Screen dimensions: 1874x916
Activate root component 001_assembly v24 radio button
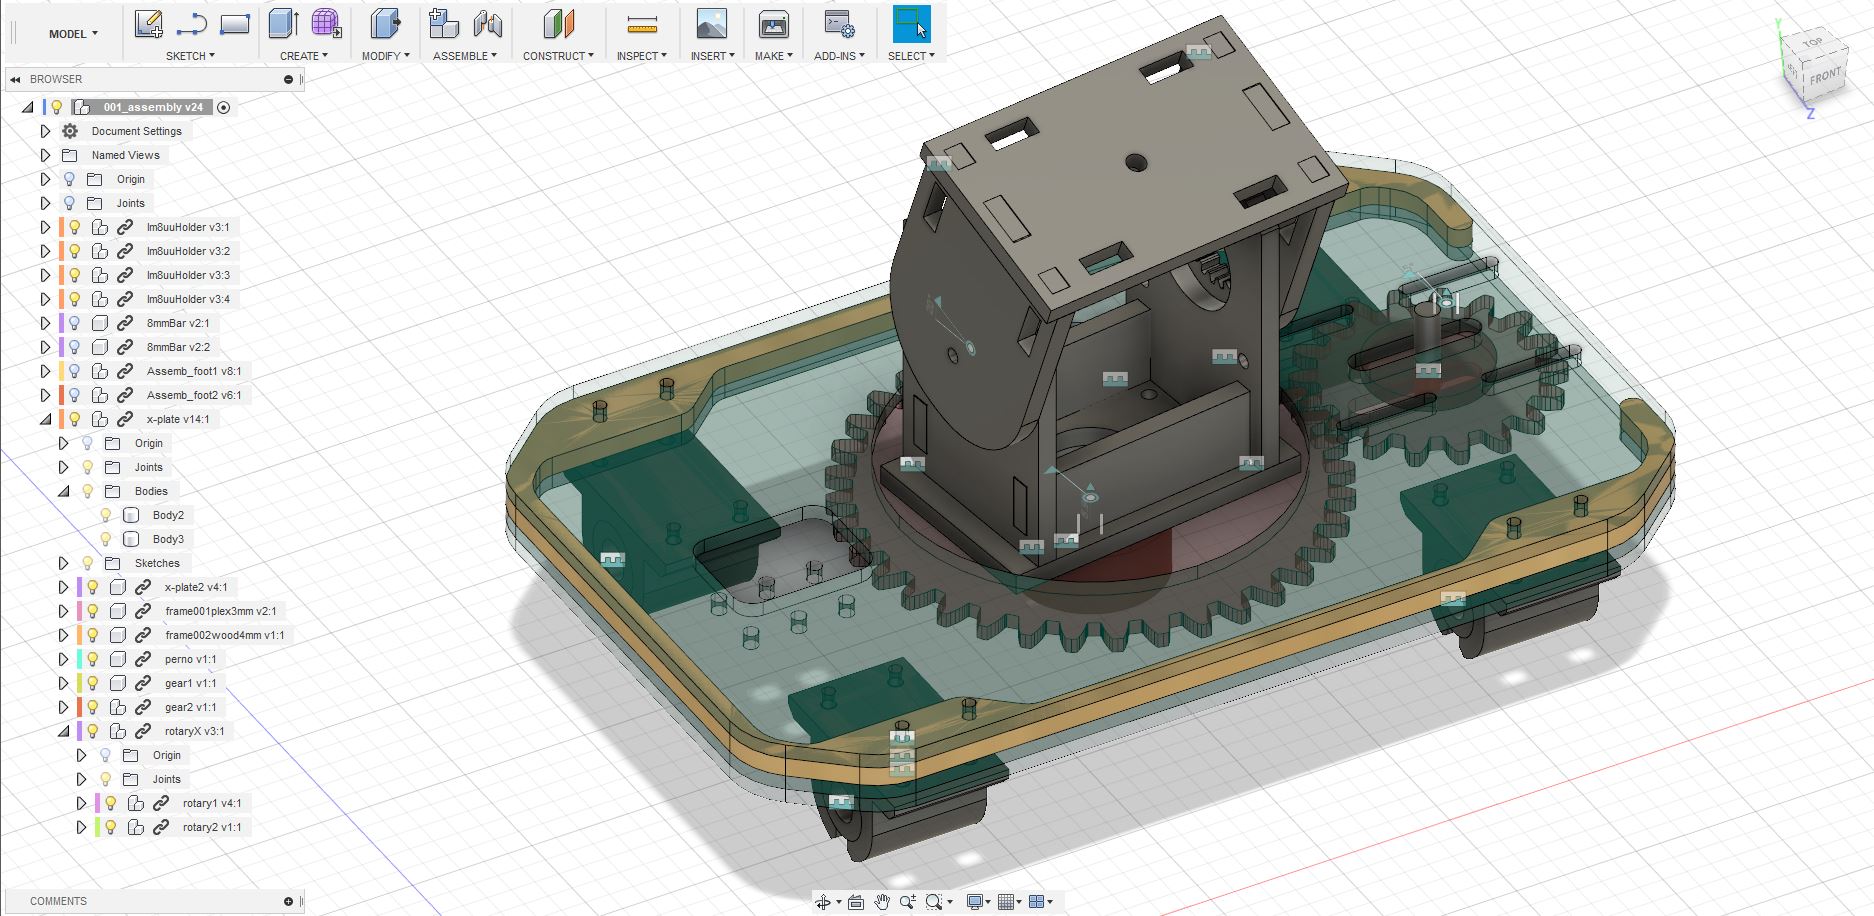pos(224,107)
